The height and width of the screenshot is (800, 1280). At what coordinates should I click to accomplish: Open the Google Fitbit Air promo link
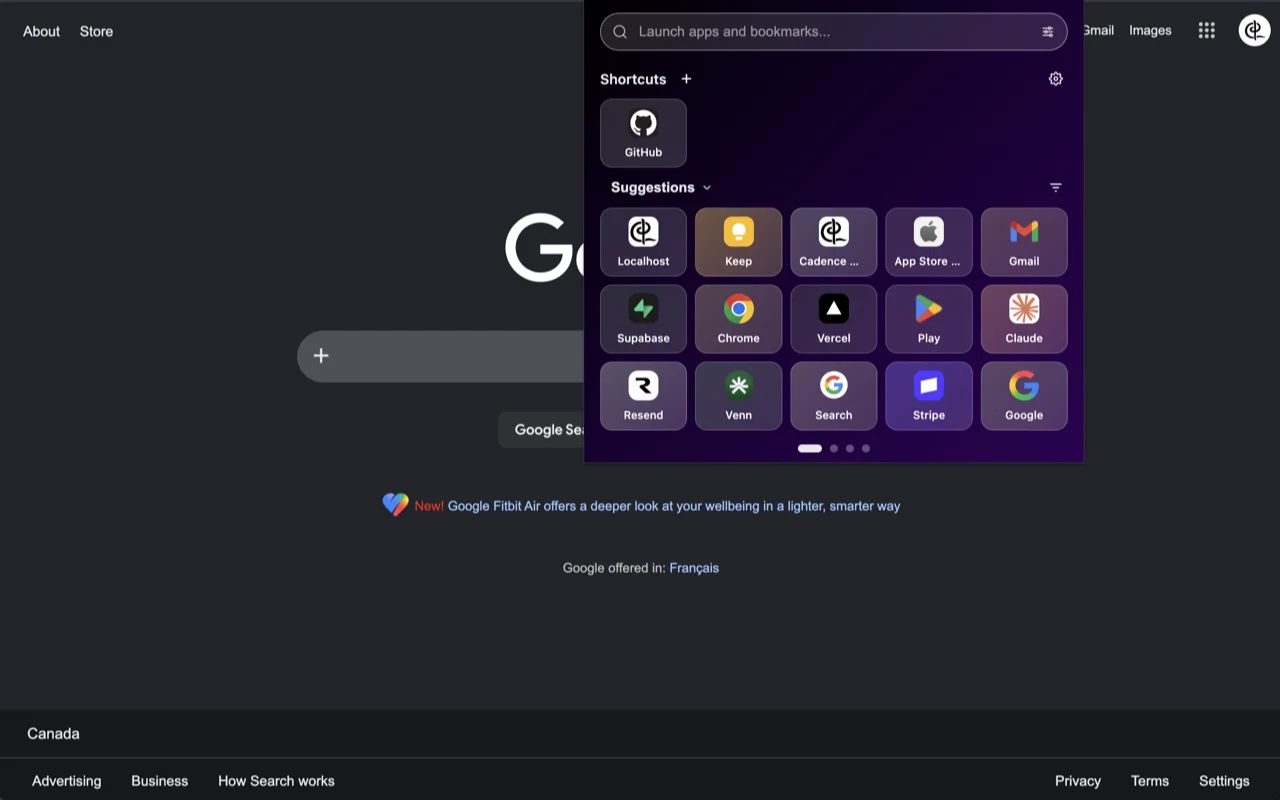[674, 506]
